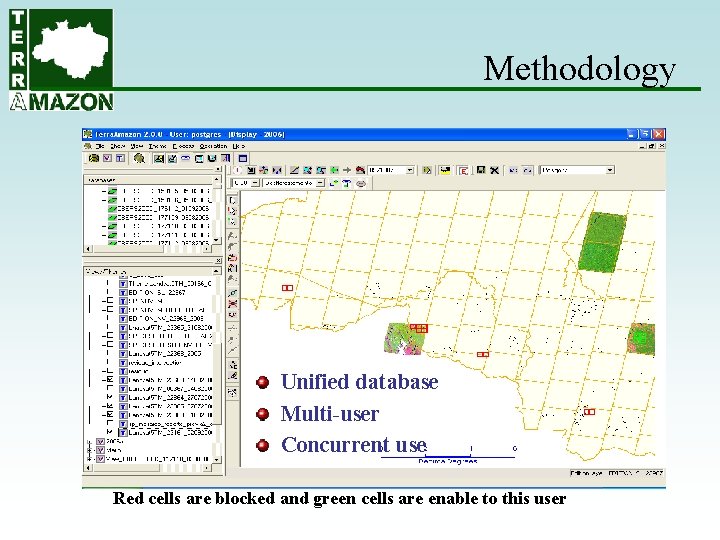Toggle checkbox beside LandsatTM_00367 theme
This screenshot has width=720, height=540.
point(109,388)
